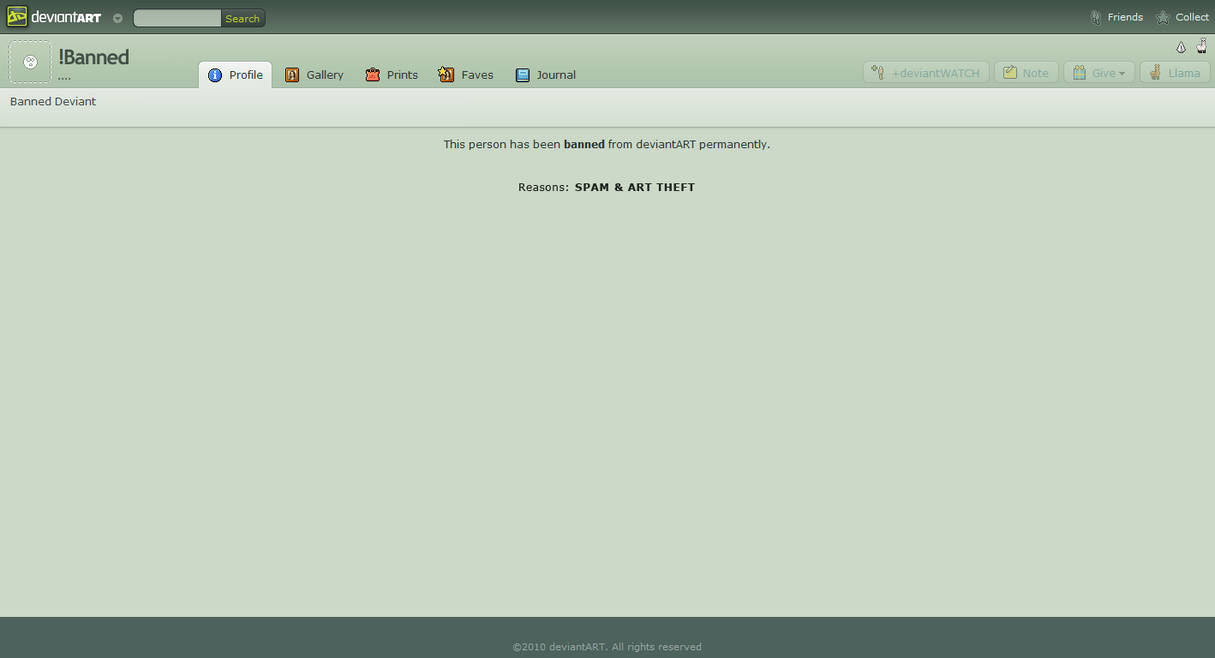
Task: Switch to the Faves tab
Action: point(466,75)
